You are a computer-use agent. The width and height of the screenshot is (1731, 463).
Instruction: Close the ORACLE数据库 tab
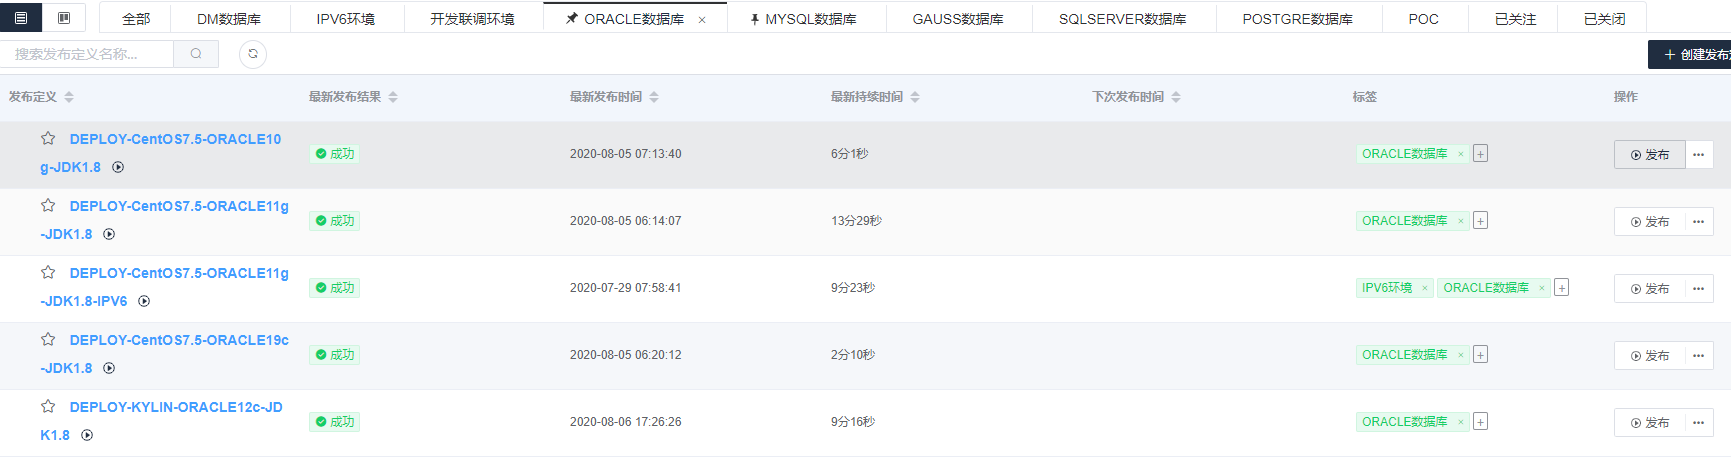pos(702,20)
